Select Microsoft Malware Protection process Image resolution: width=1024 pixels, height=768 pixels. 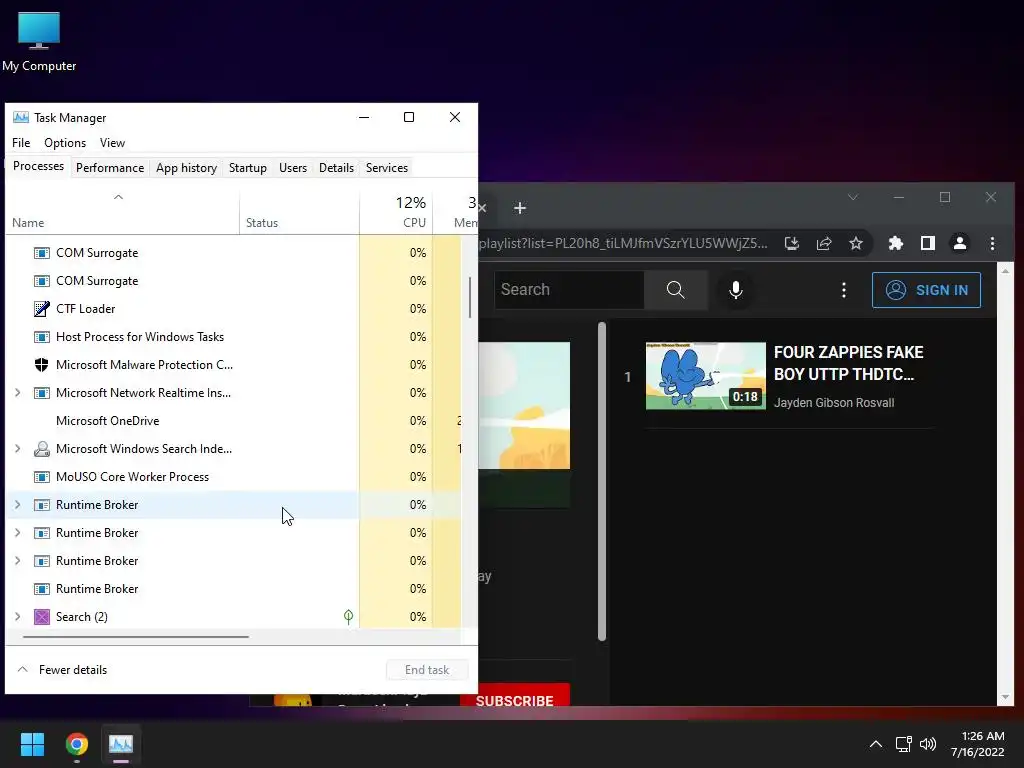234,365
